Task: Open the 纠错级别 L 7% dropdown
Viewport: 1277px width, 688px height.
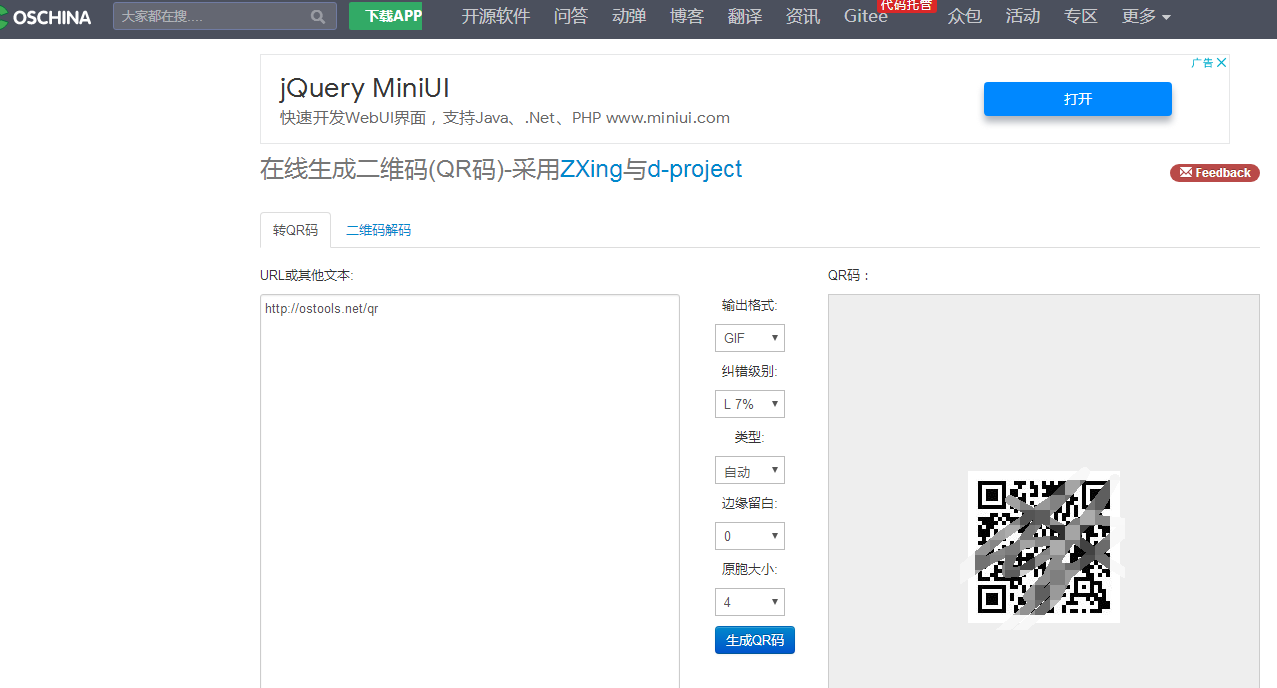Action: [749, 404]
